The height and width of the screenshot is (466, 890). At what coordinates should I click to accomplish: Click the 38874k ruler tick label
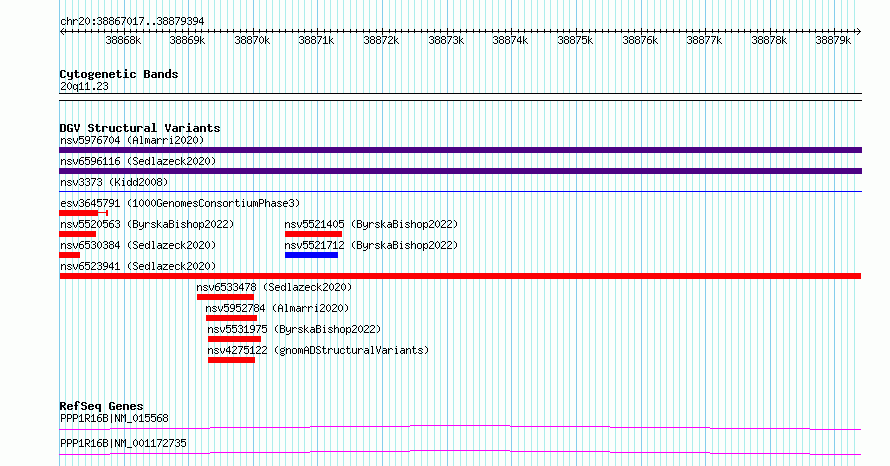pyautogui.click(x=510, y=40)
